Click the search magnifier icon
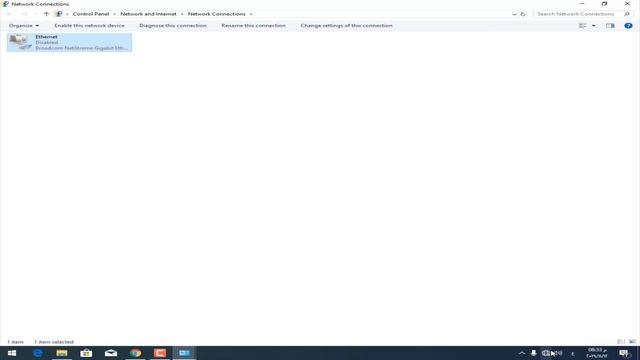The height and width of the screenshot is (360, 640). click(627, 14)
